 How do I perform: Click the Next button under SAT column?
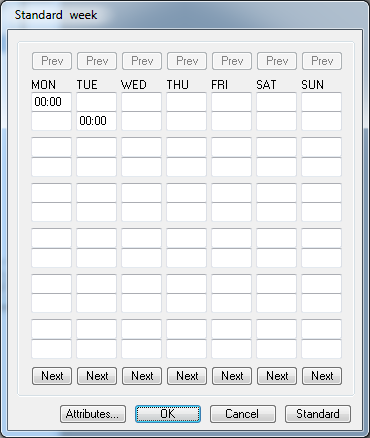point(277,376)
